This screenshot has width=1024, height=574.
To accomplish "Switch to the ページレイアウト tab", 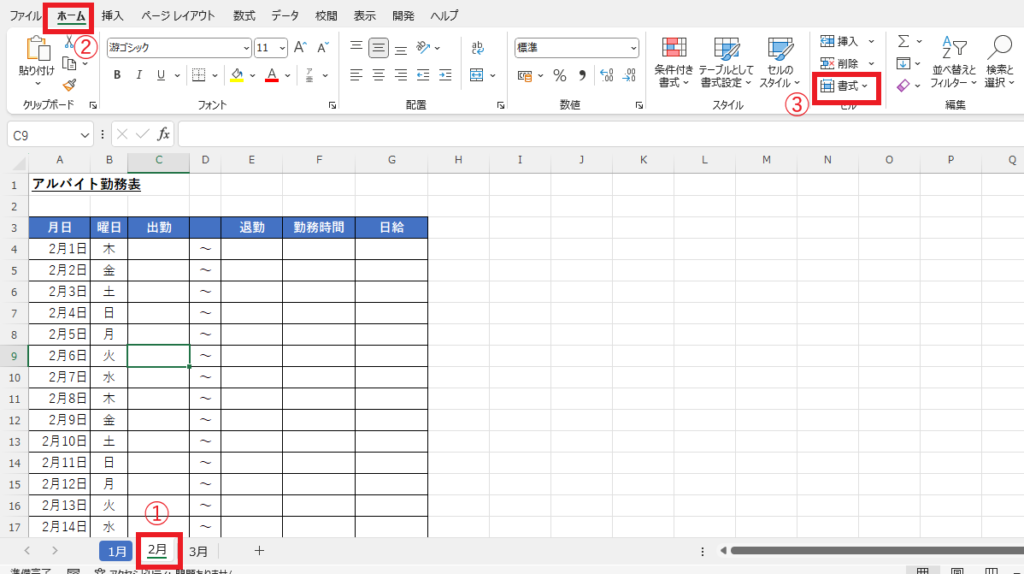I will pyautogui.click(x=178, y=16).
